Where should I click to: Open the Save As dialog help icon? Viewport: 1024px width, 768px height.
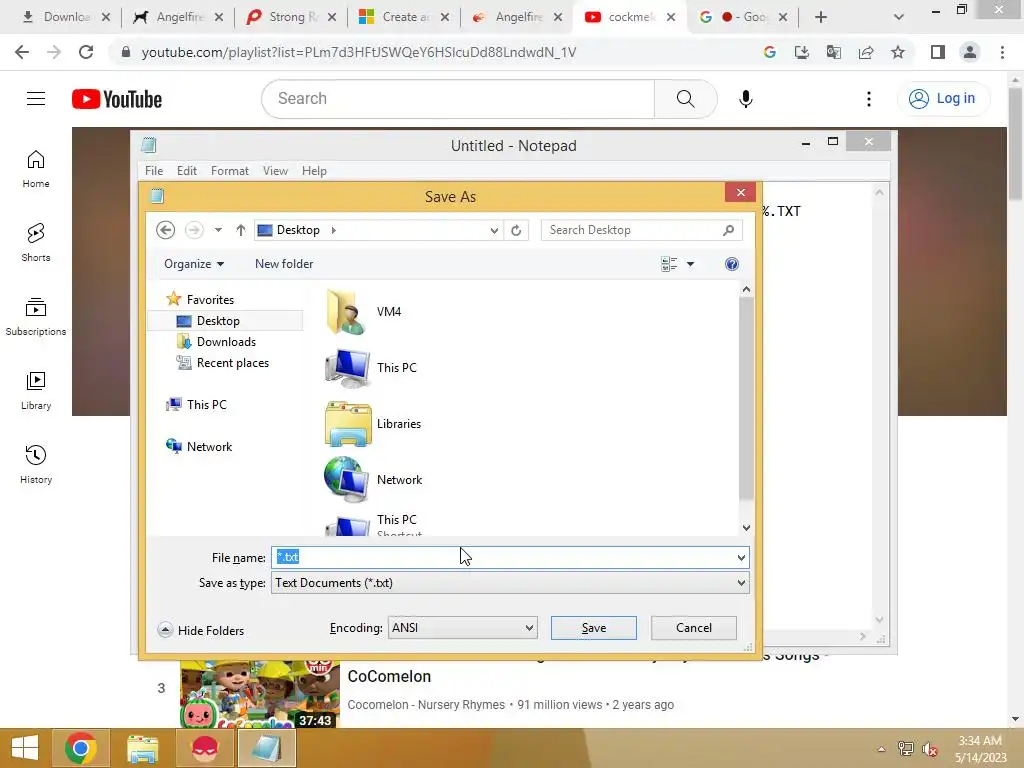(x=731, y=264)
